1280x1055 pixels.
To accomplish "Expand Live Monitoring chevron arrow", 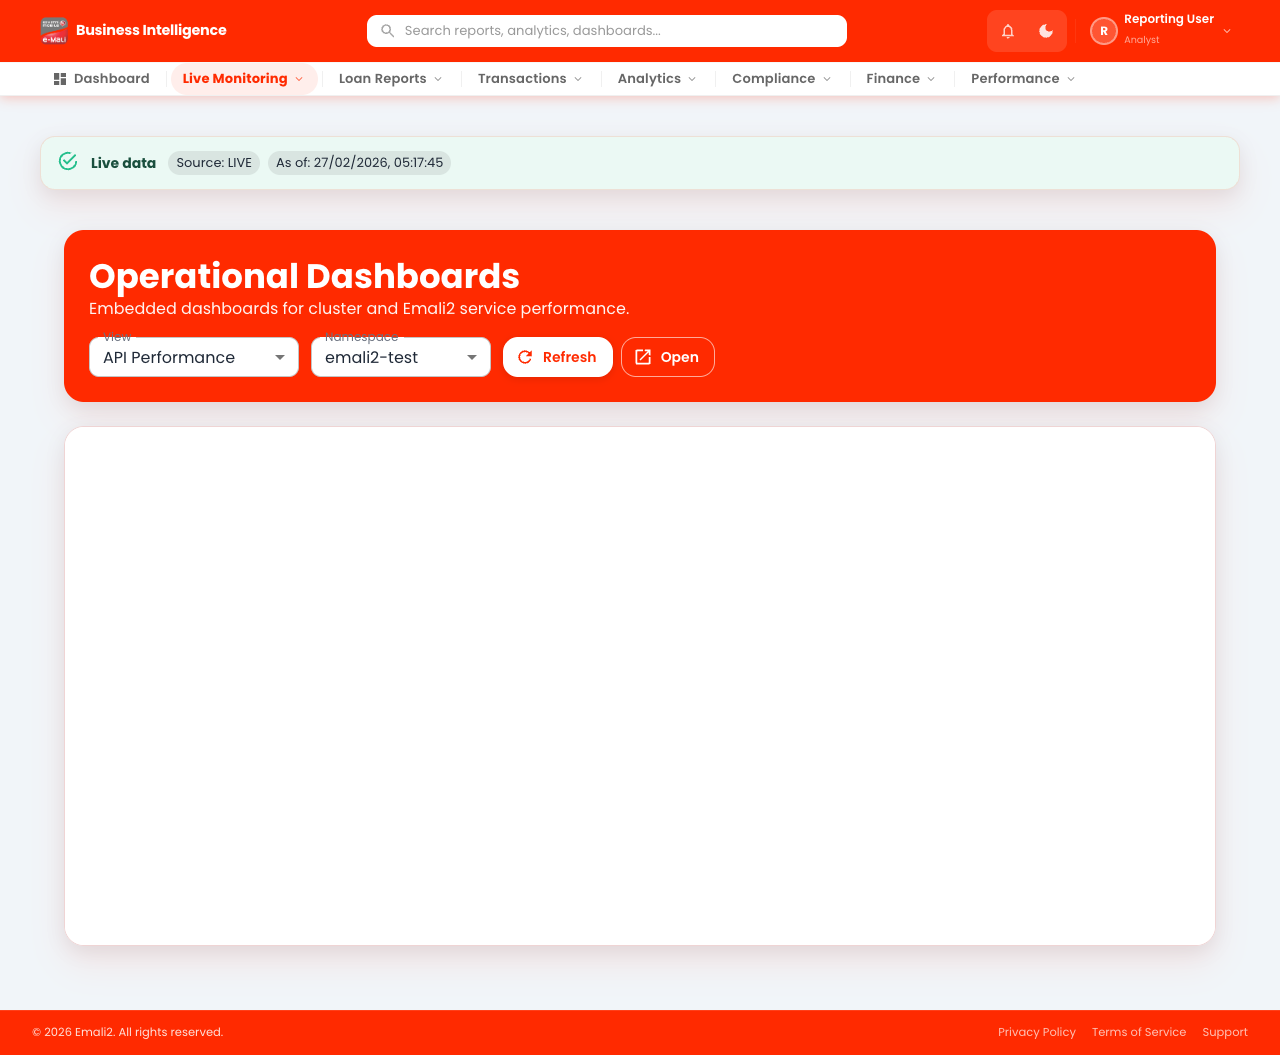I will (299, 79).
